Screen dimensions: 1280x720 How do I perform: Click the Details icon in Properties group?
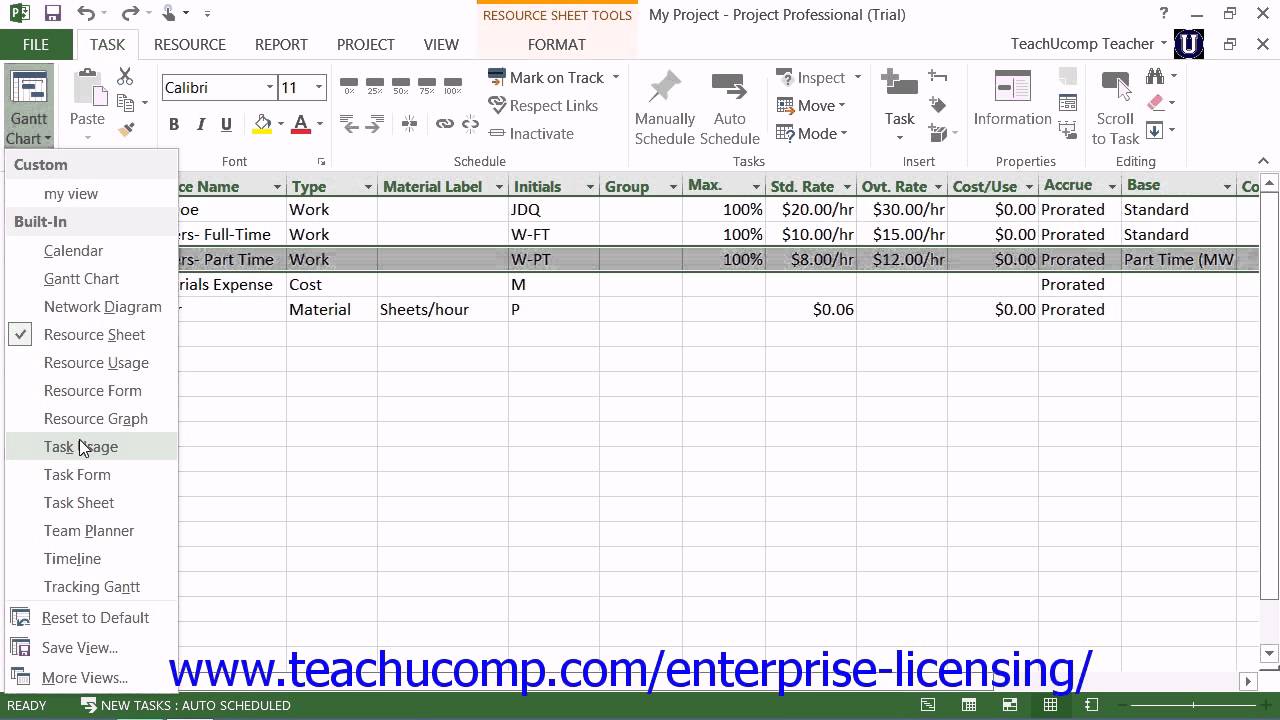(x=1068, y=103)
